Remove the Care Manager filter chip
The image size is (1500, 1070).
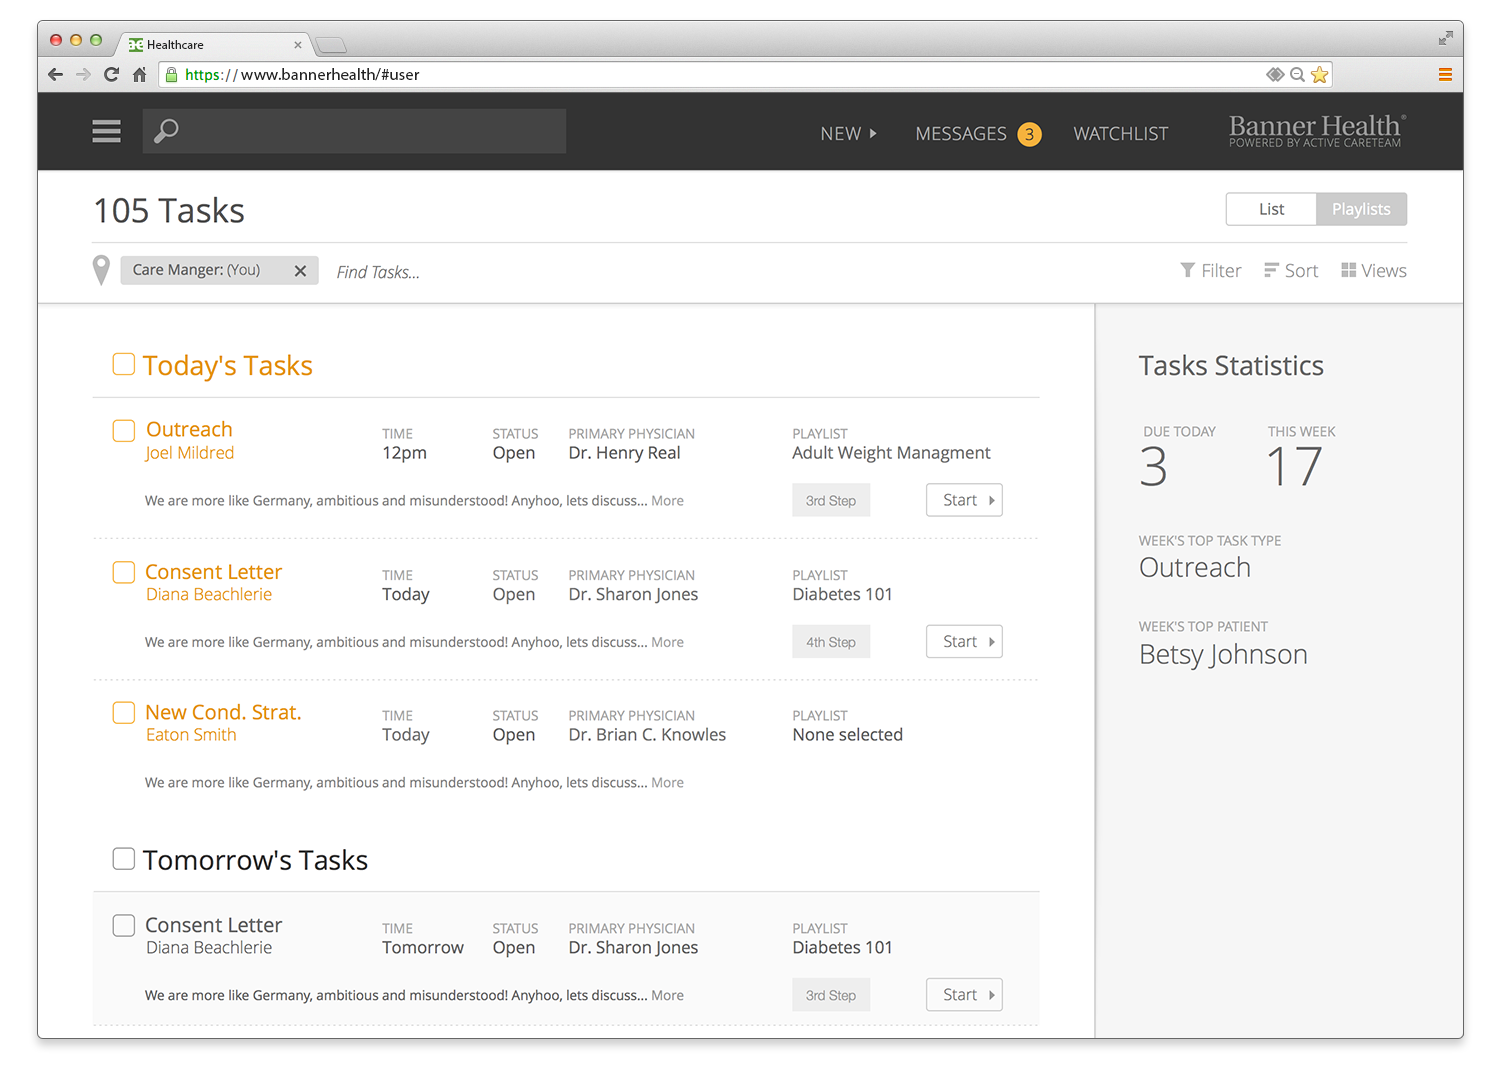click(300, 270)
